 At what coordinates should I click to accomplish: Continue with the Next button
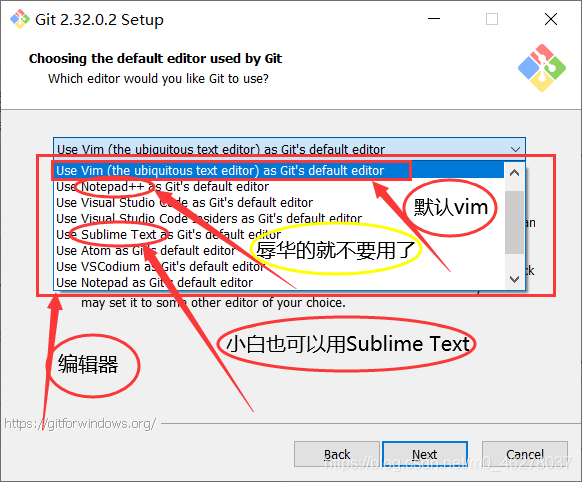point(425,454)
